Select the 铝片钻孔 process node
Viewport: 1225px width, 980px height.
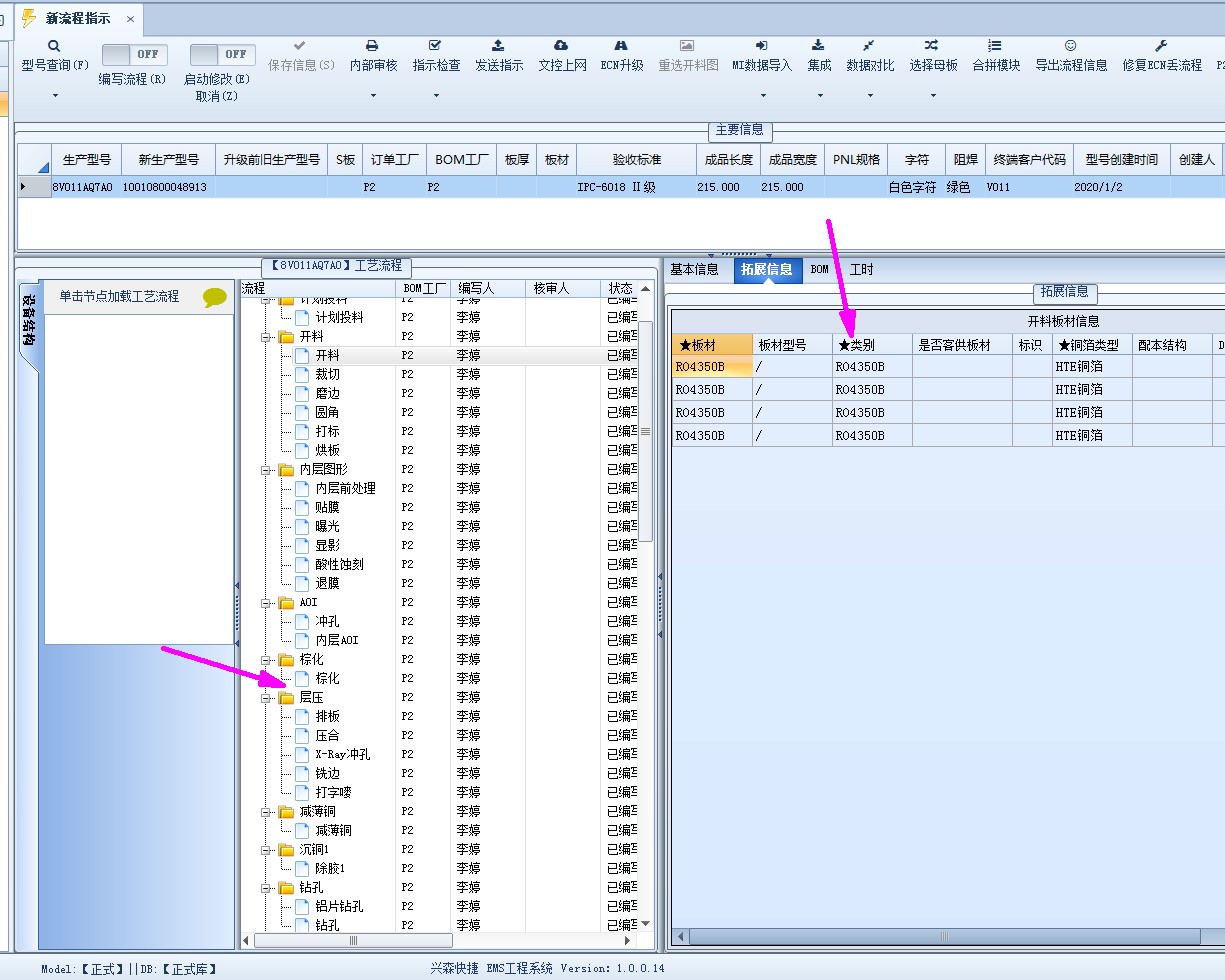click(x=339, y=907)
